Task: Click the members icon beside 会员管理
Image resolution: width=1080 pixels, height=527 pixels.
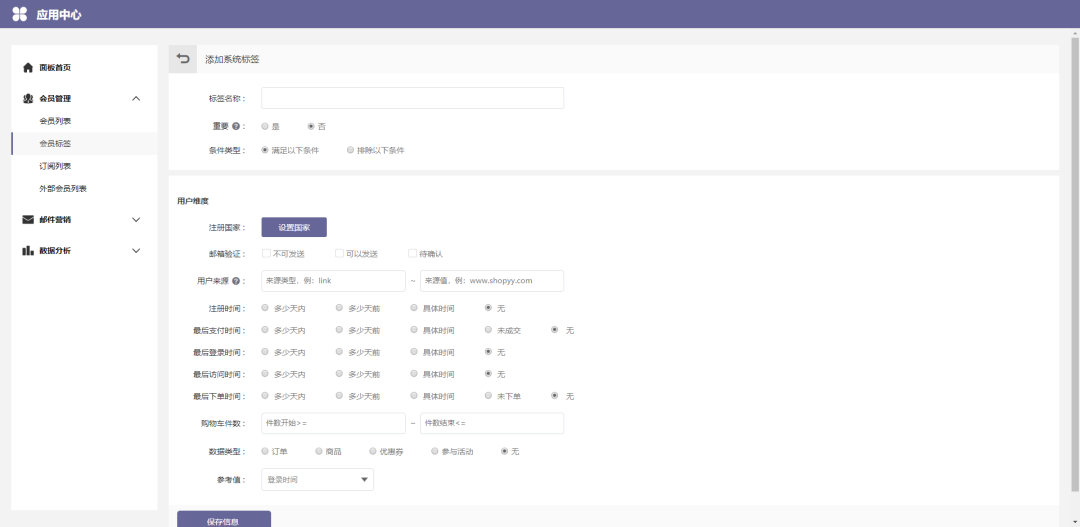Action: click(x=28, y=99)
